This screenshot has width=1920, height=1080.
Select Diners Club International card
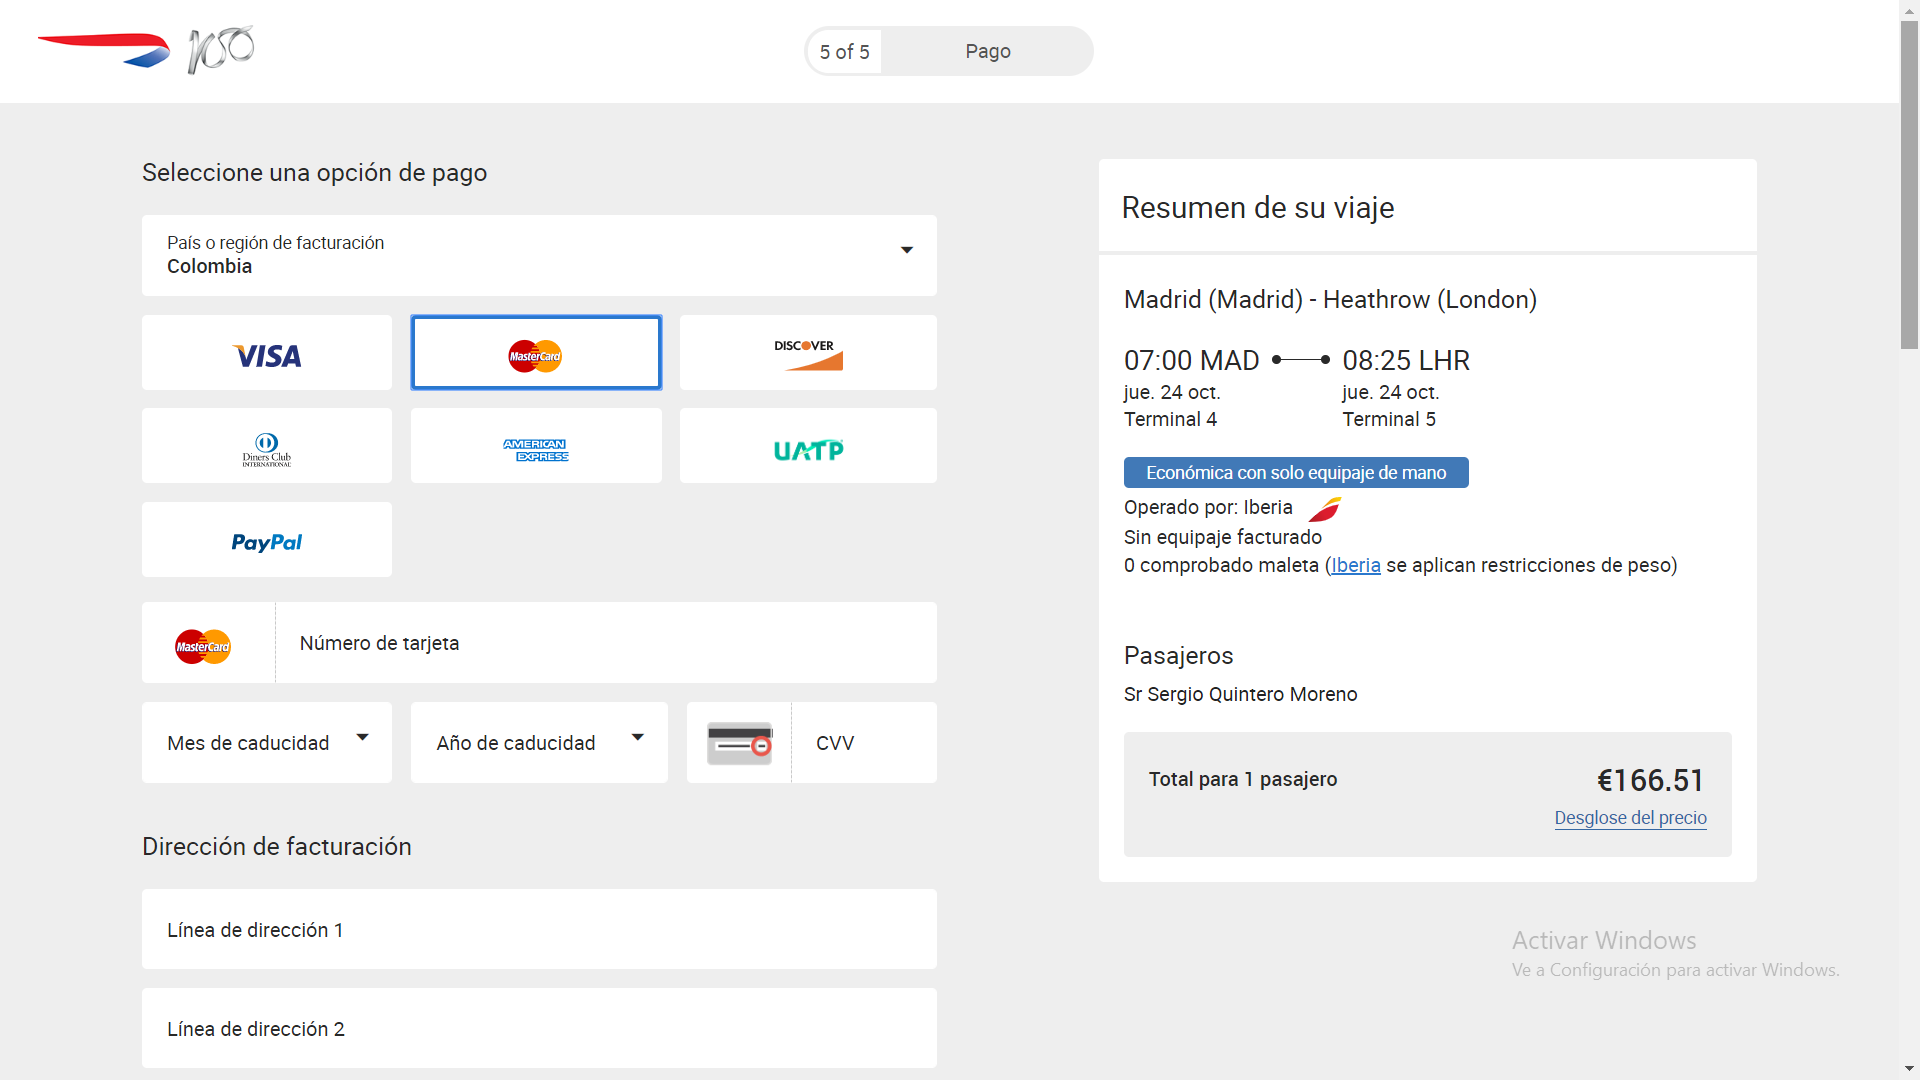[267, 446]
